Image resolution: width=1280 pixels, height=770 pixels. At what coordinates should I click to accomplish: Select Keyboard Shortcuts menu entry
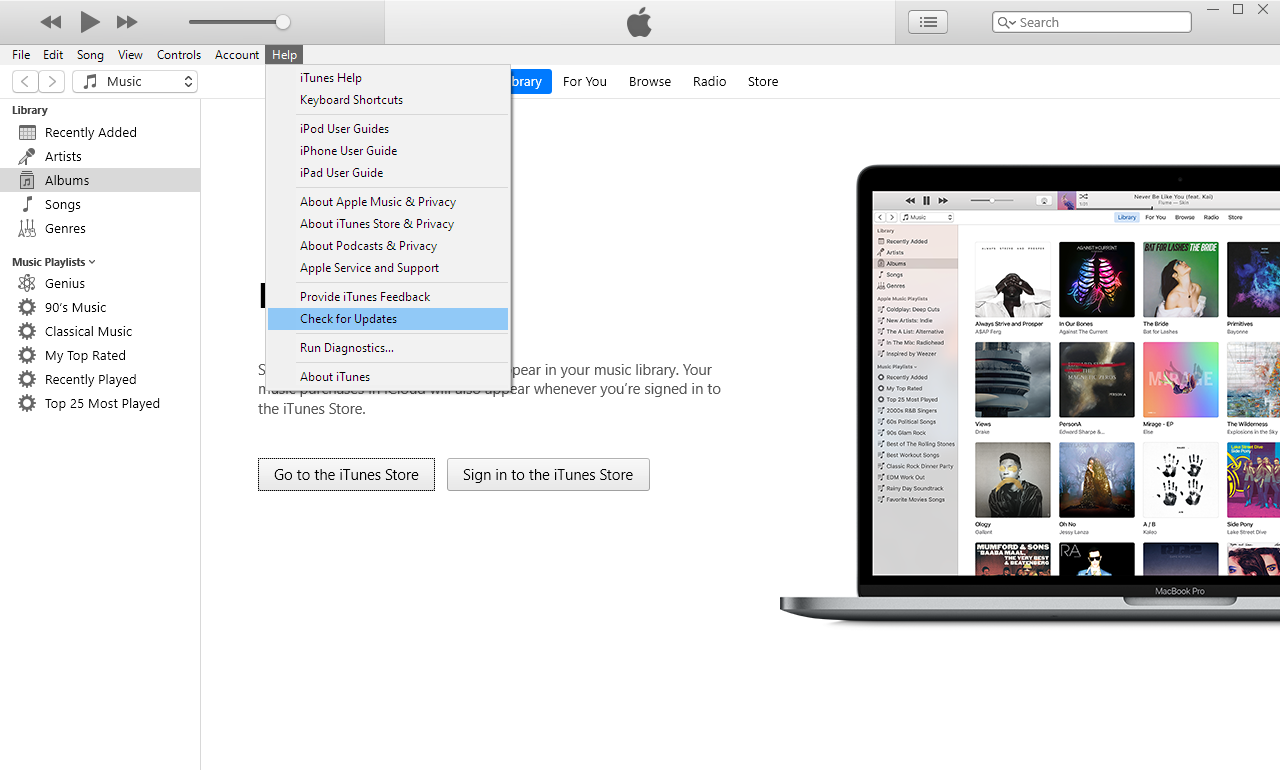(388, 100)
